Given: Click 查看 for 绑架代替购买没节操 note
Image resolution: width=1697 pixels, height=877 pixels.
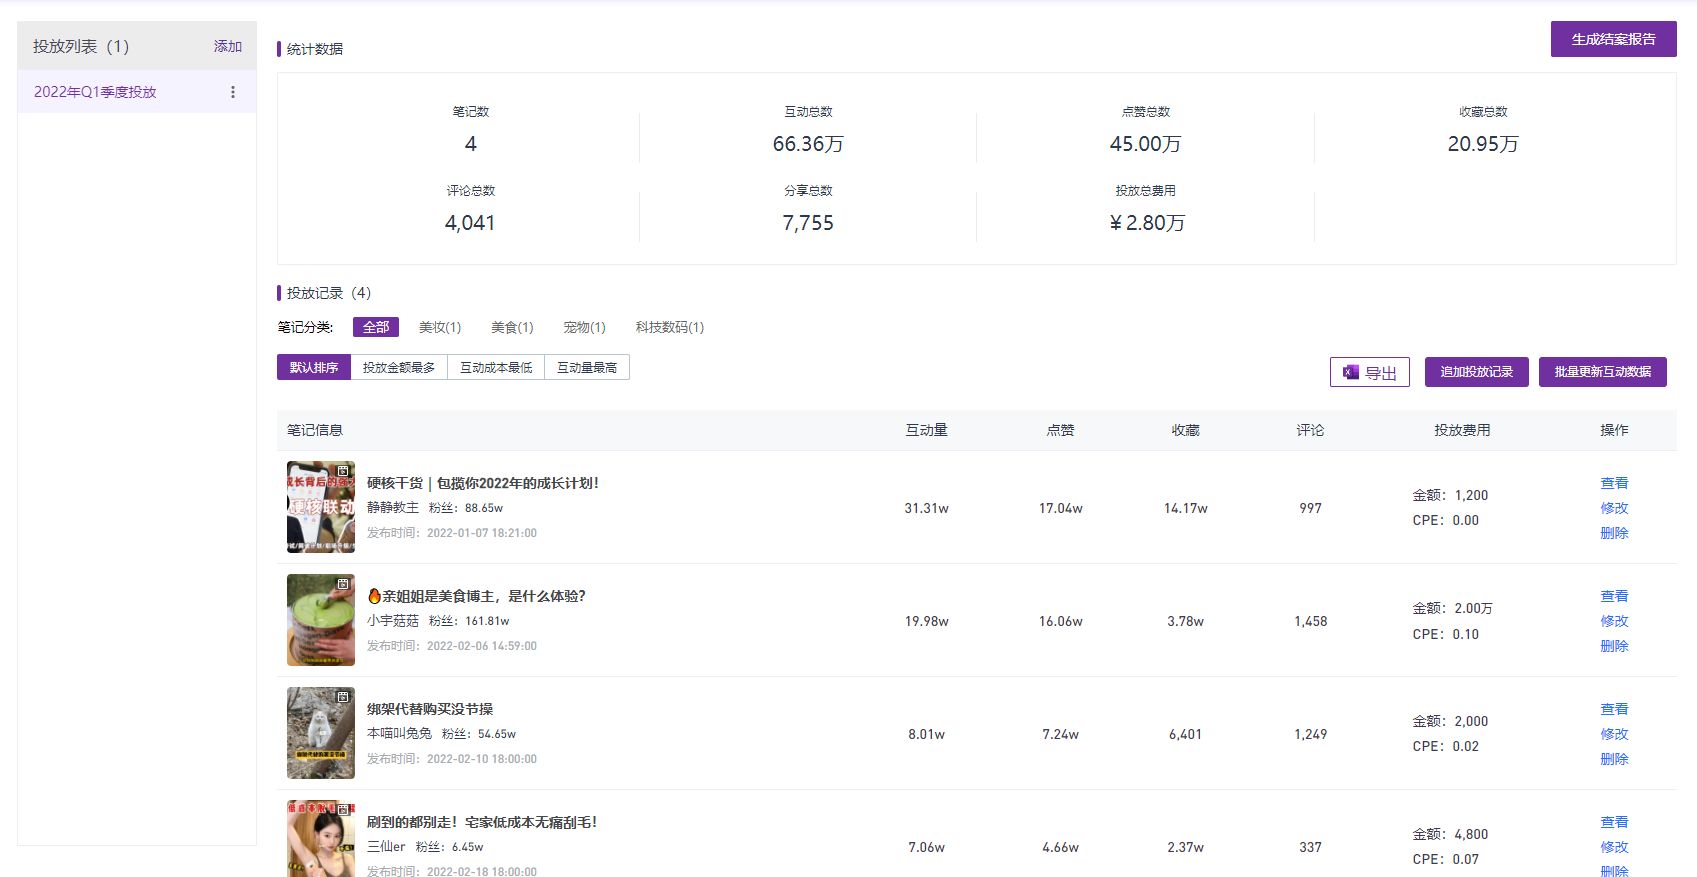Looking at the screenshot, I should 1614,709.
